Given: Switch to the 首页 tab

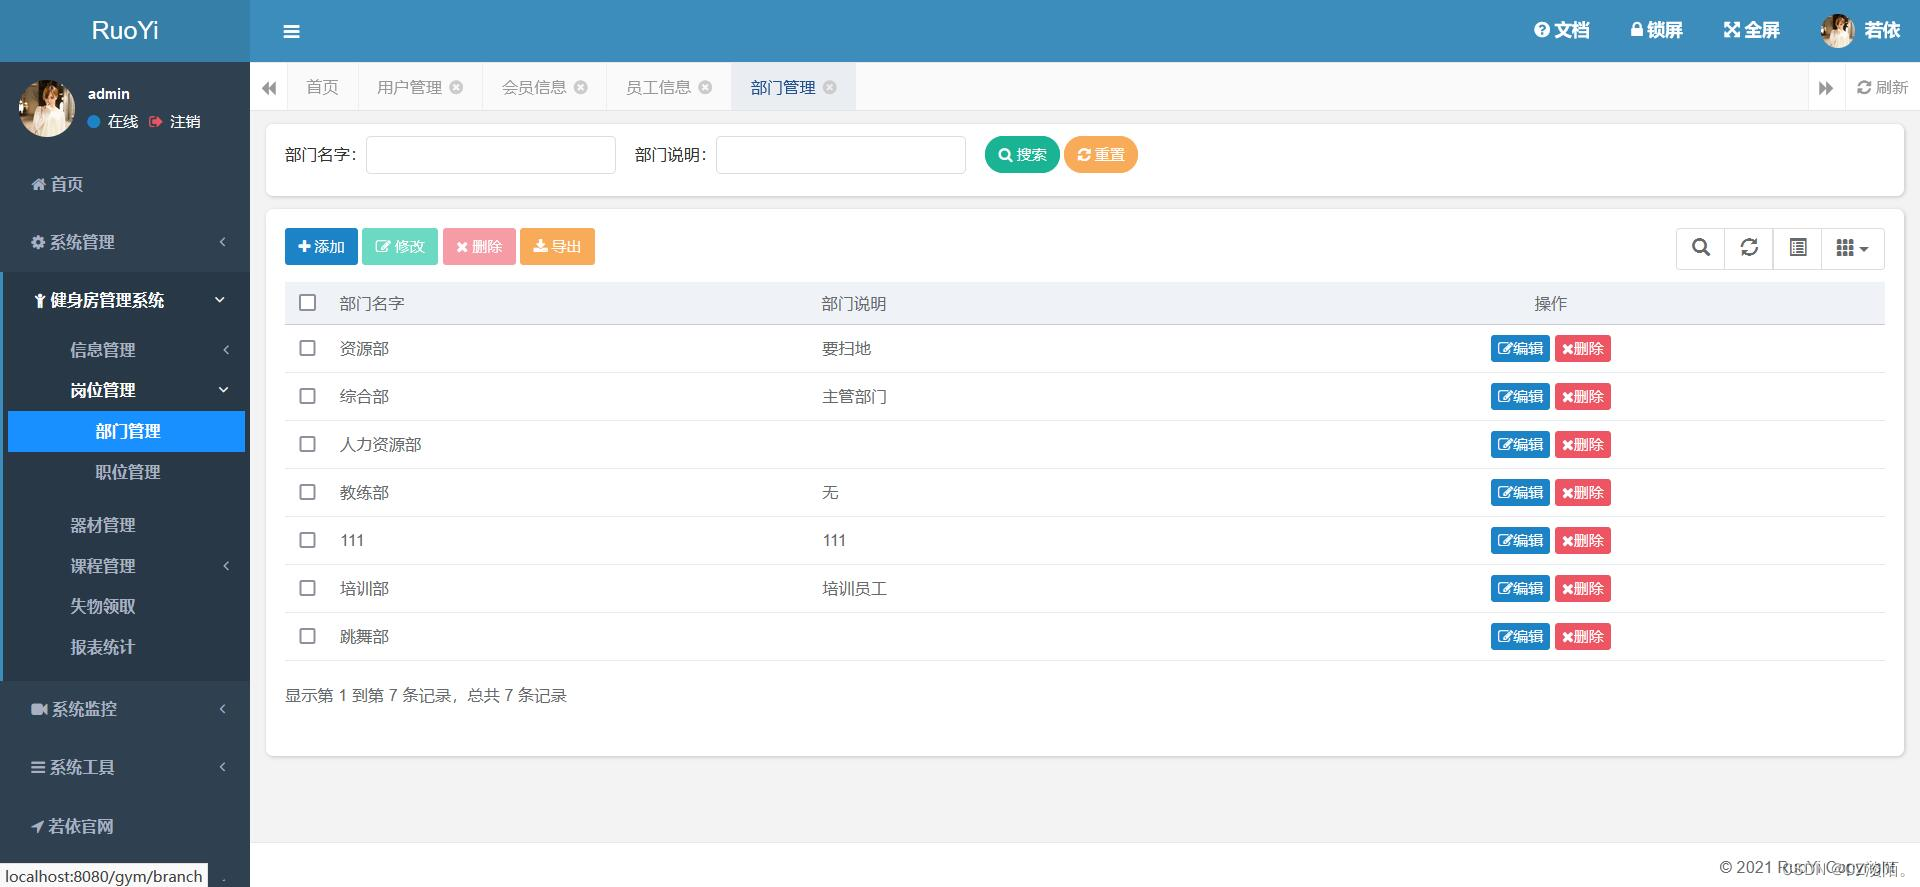Looking at the screenshot, I should point(322,87).
